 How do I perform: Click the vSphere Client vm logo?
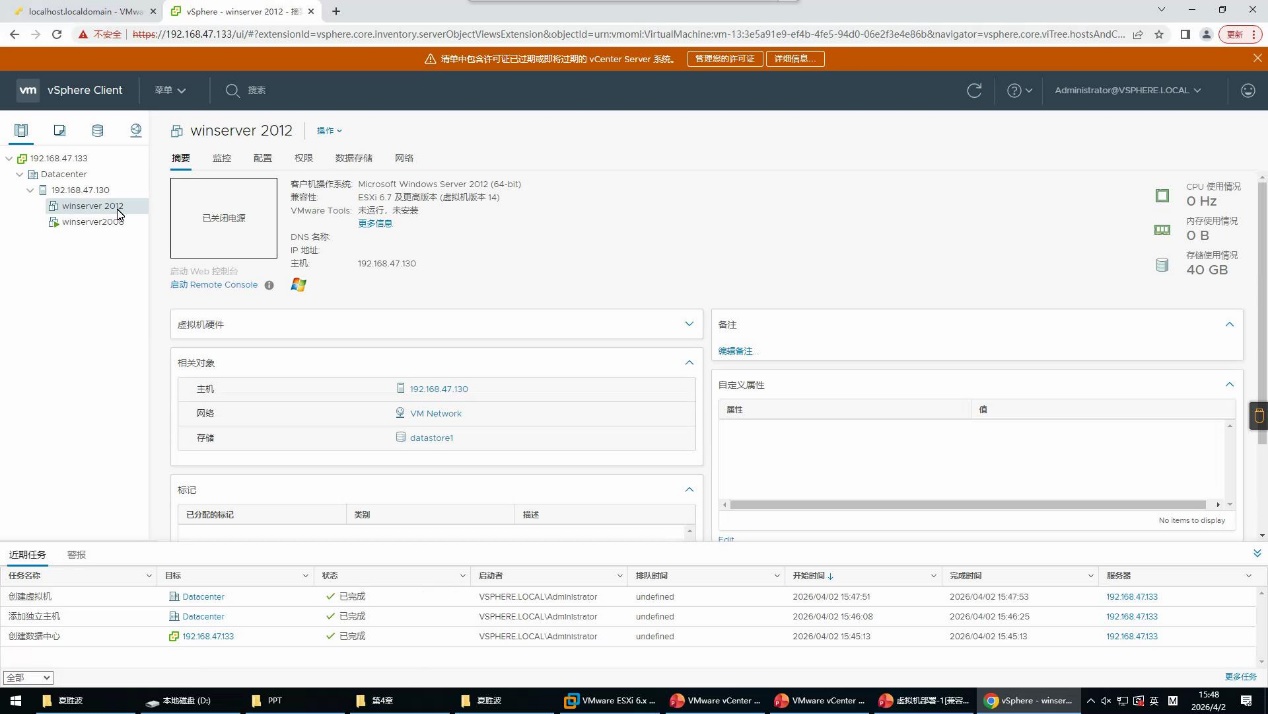click(28, 90)
